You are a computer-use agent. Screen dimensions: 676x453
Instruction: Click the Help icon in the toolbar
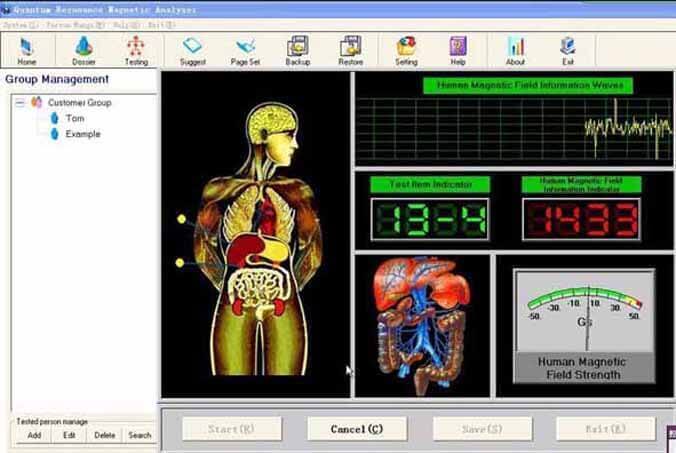tap(458, 50)
